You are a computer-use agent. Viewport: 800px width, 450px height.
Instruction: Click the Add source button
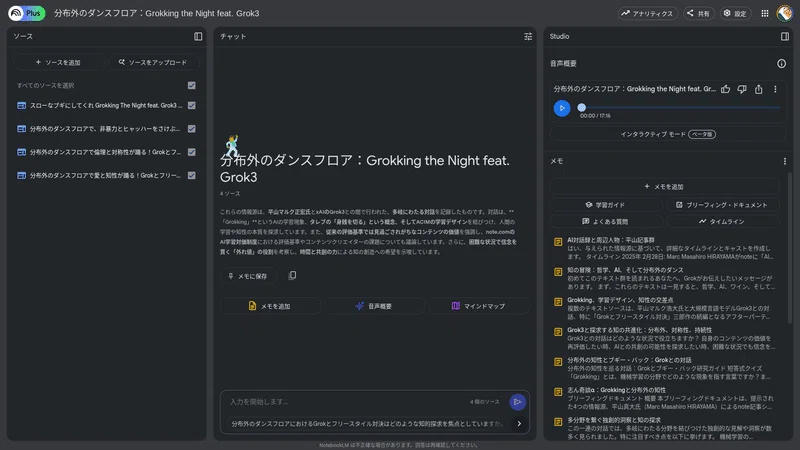(59, 62)
